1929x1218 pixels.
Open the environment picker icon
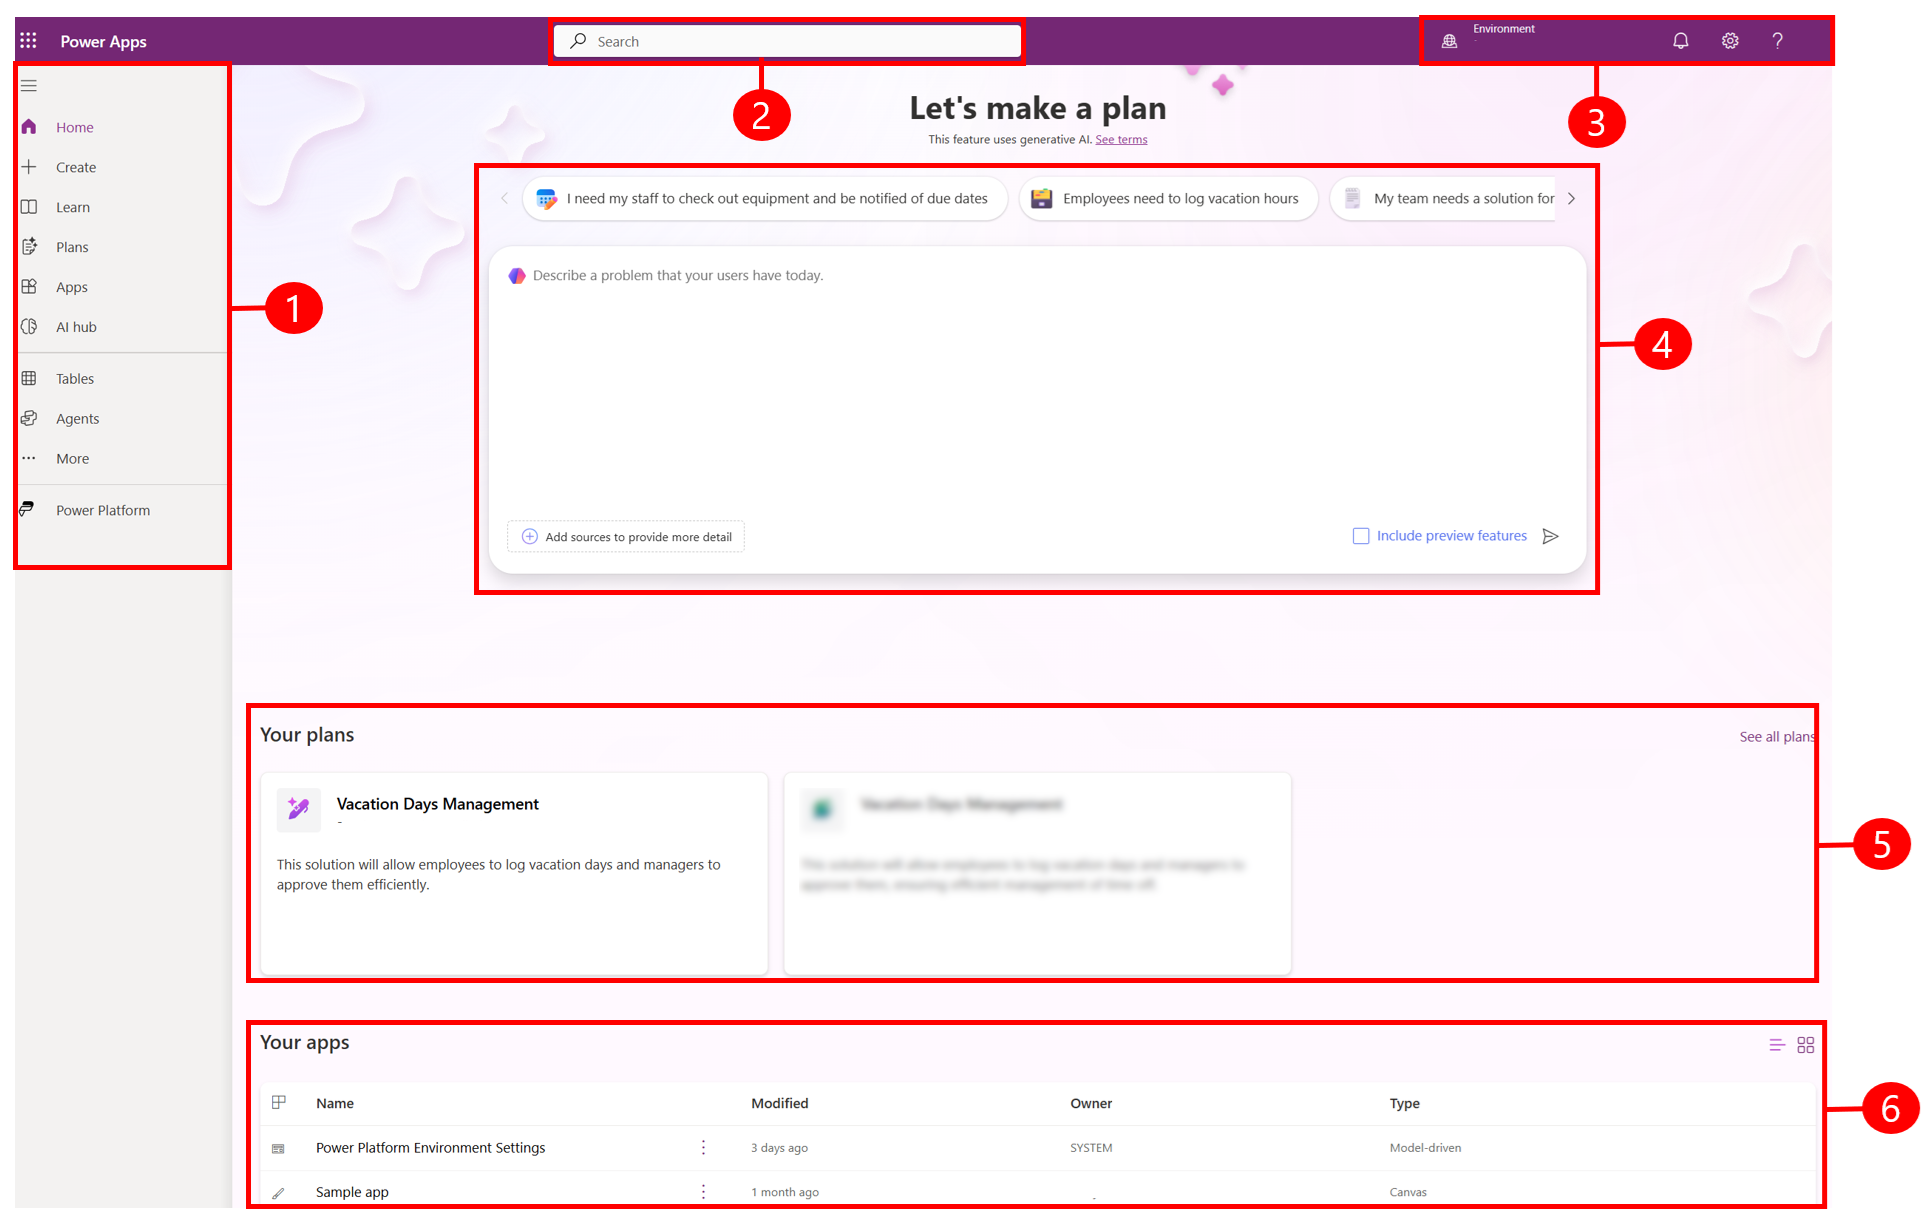point(1449,41)
